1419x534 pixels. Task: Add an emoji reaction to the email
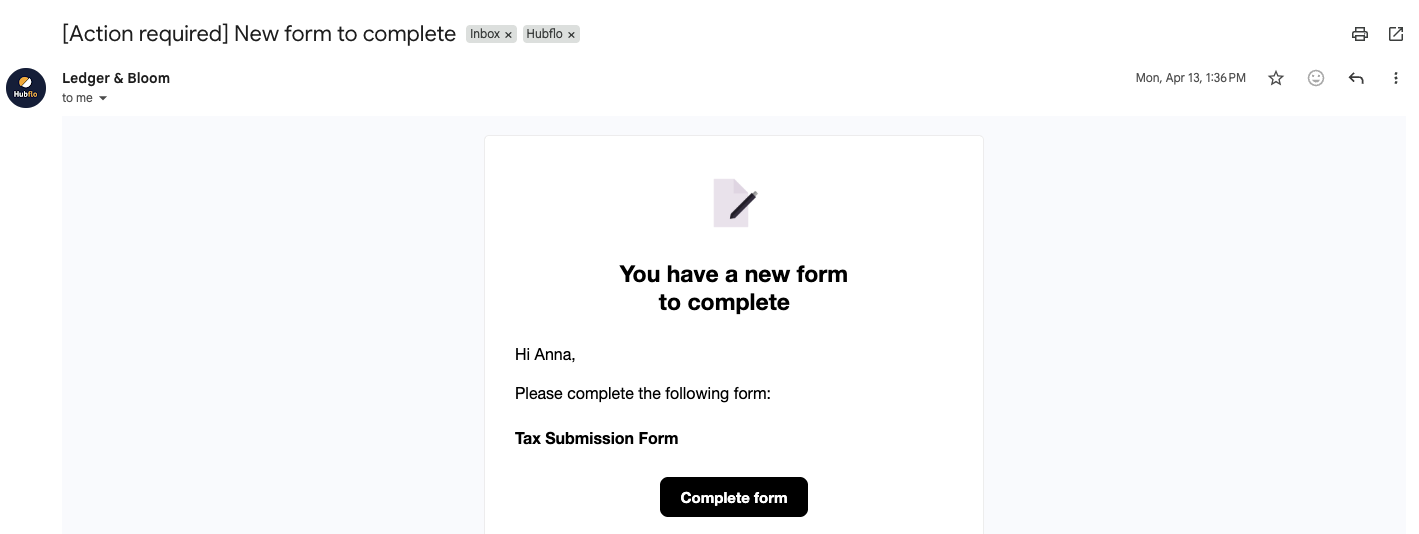click(1316, 78)
